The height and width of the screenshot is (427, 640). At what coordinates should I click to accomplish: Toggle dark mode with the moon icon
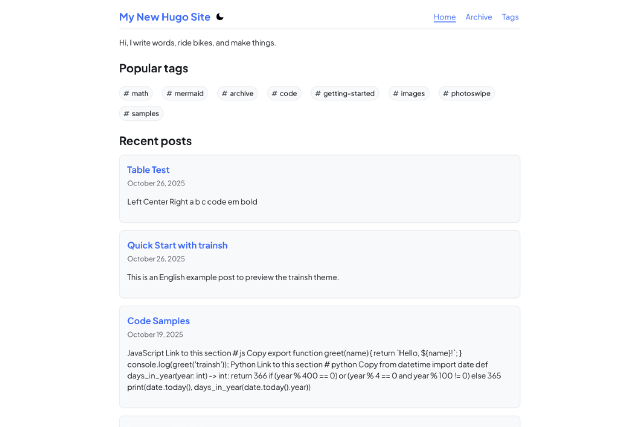tap(220, 17)
